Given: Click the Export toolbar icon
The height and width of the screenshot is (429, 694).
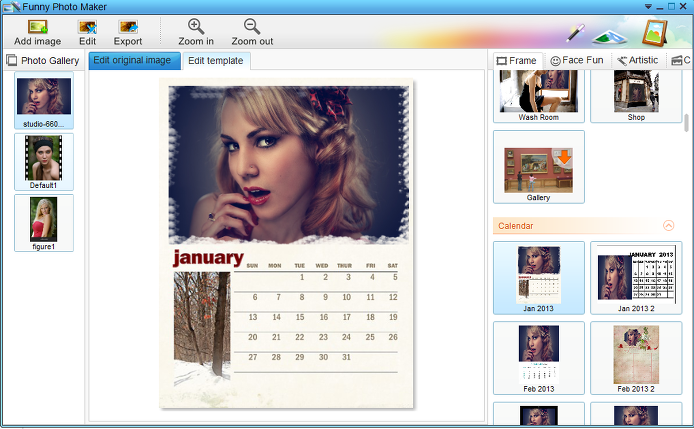Looking at the screenshot, I should pyautogui.click(x=128, y=27).
